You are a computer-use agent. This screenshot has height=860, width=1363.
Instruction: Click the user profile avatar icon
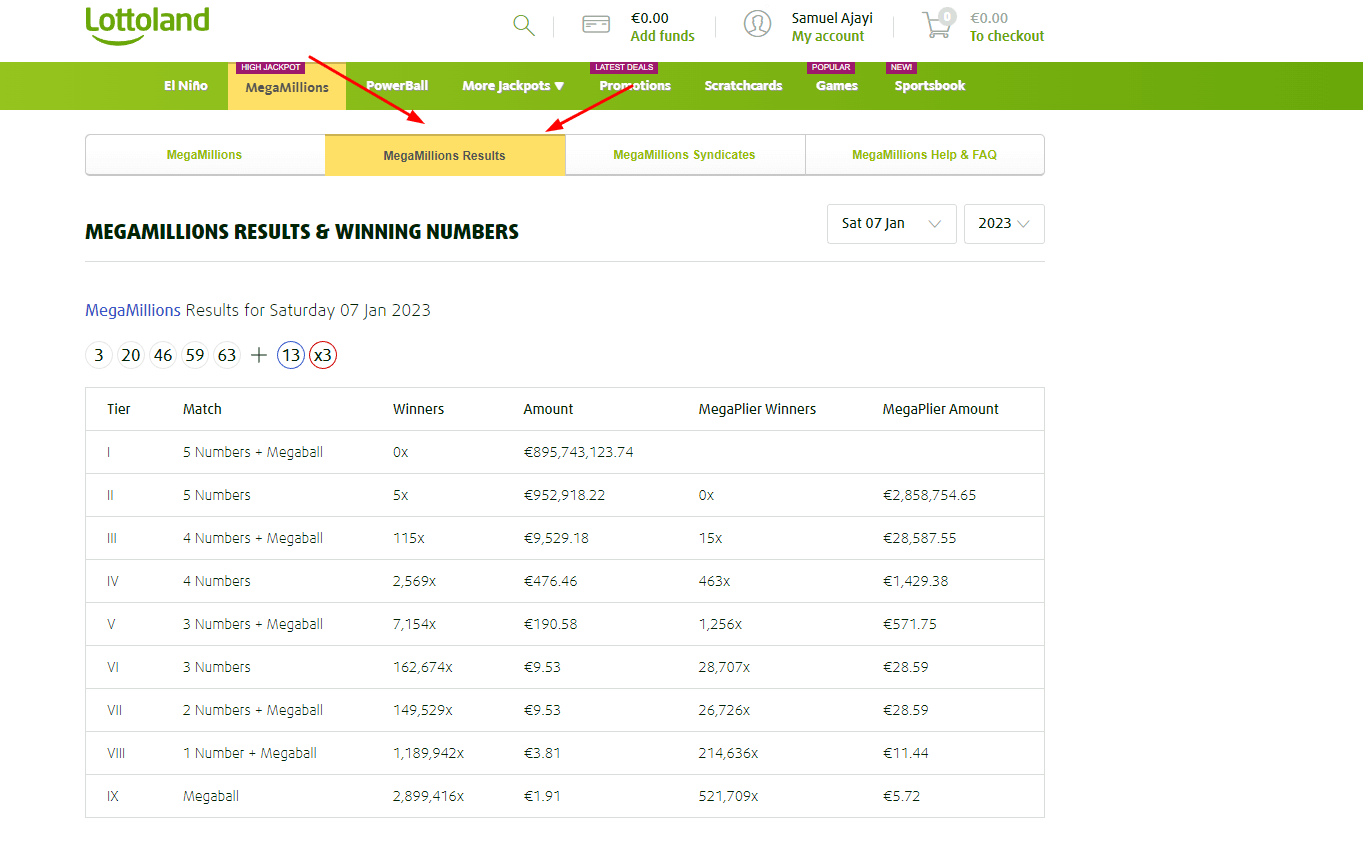click(x=757, y=24)
